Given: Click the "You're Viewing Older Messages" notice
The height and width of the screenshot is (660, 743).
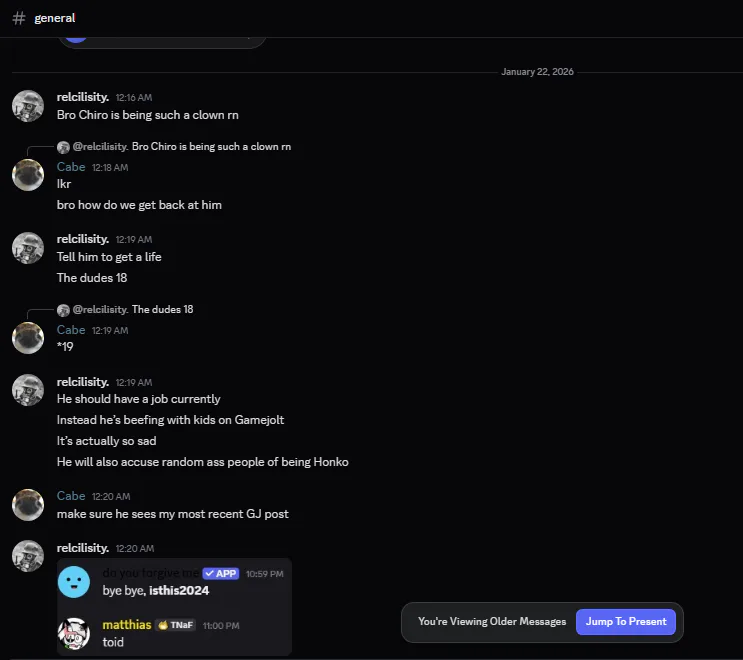Looking at the screenshot, I should [x=491, y=622].
